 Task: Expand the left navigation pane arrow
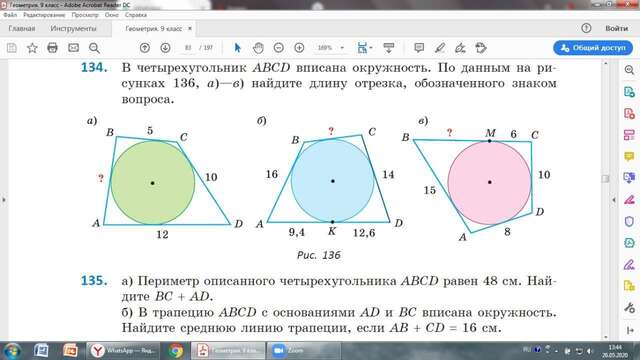[4, 200]
